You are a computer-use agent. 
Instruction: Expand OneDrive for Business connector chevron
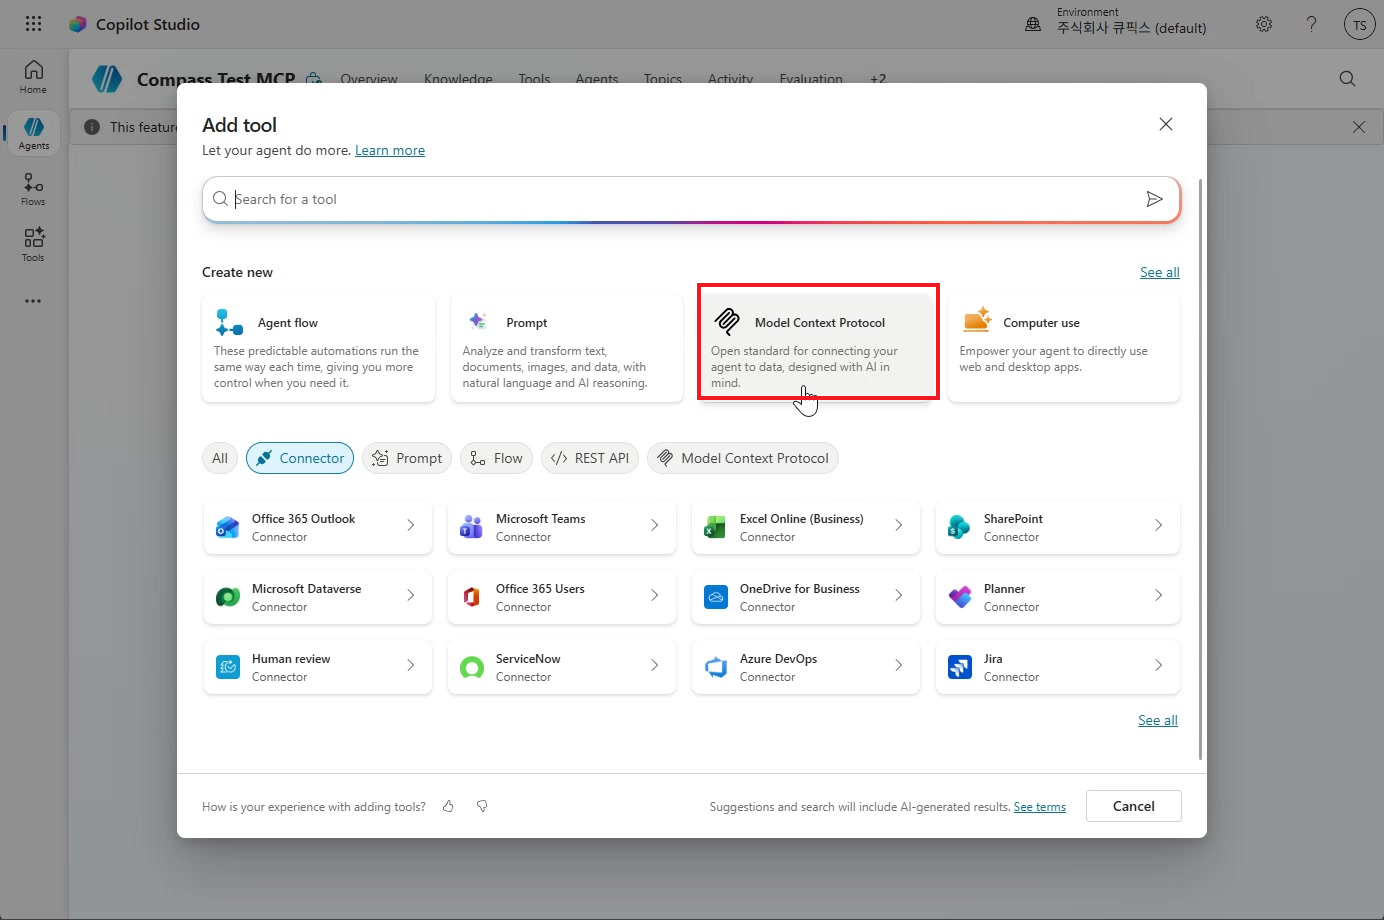[899, 595]
